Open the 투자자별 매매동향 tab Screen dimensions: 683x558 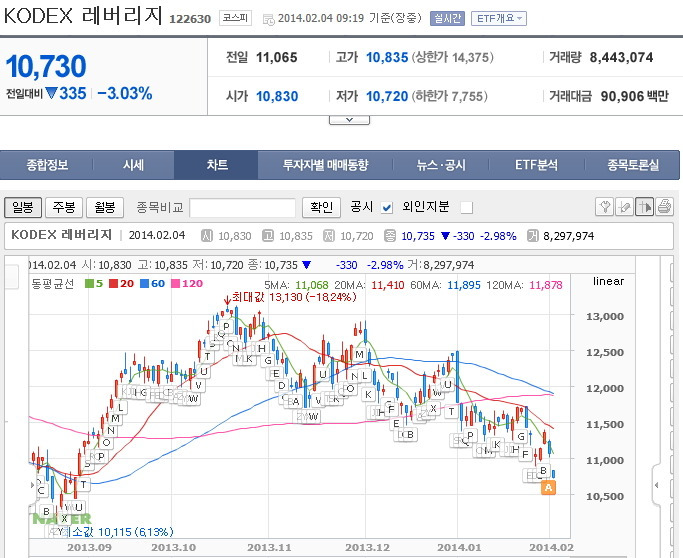click(x=325, y=165)
